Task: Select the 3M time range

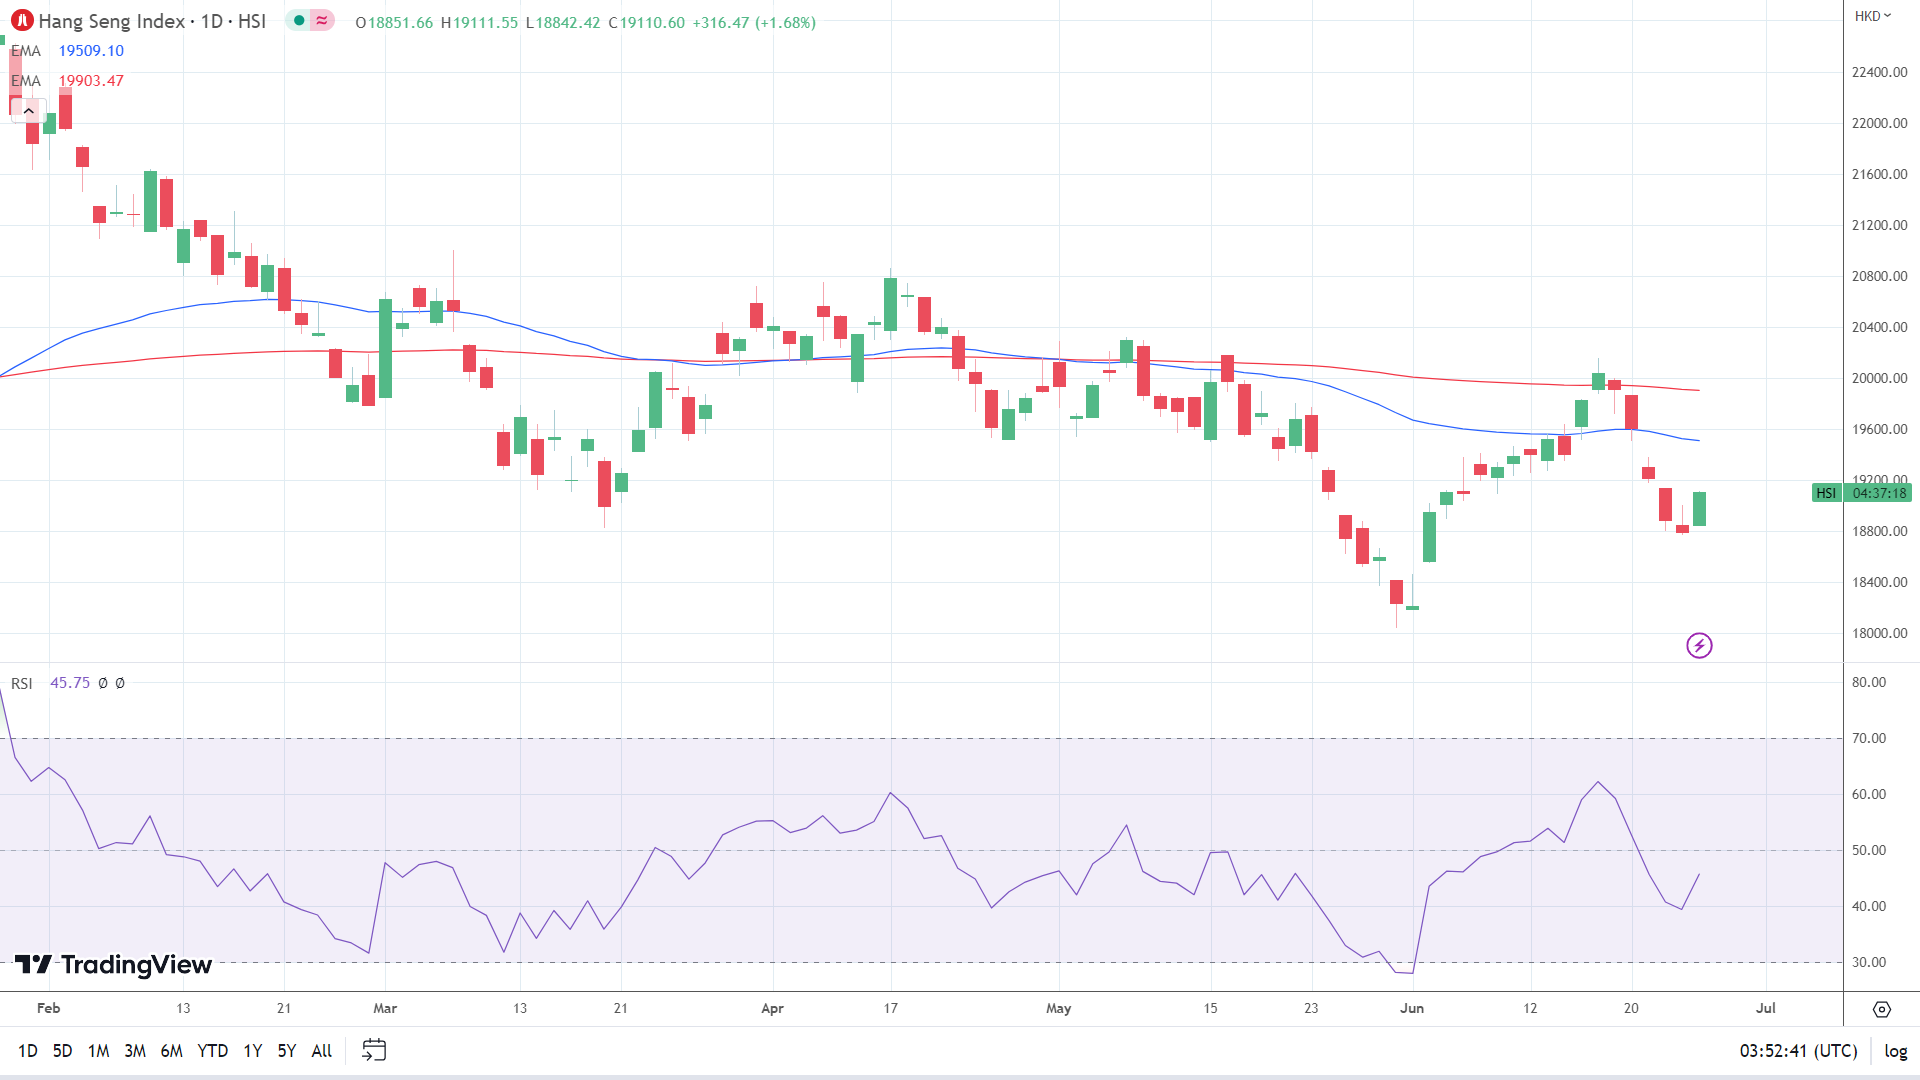Action: [135, 1051]
